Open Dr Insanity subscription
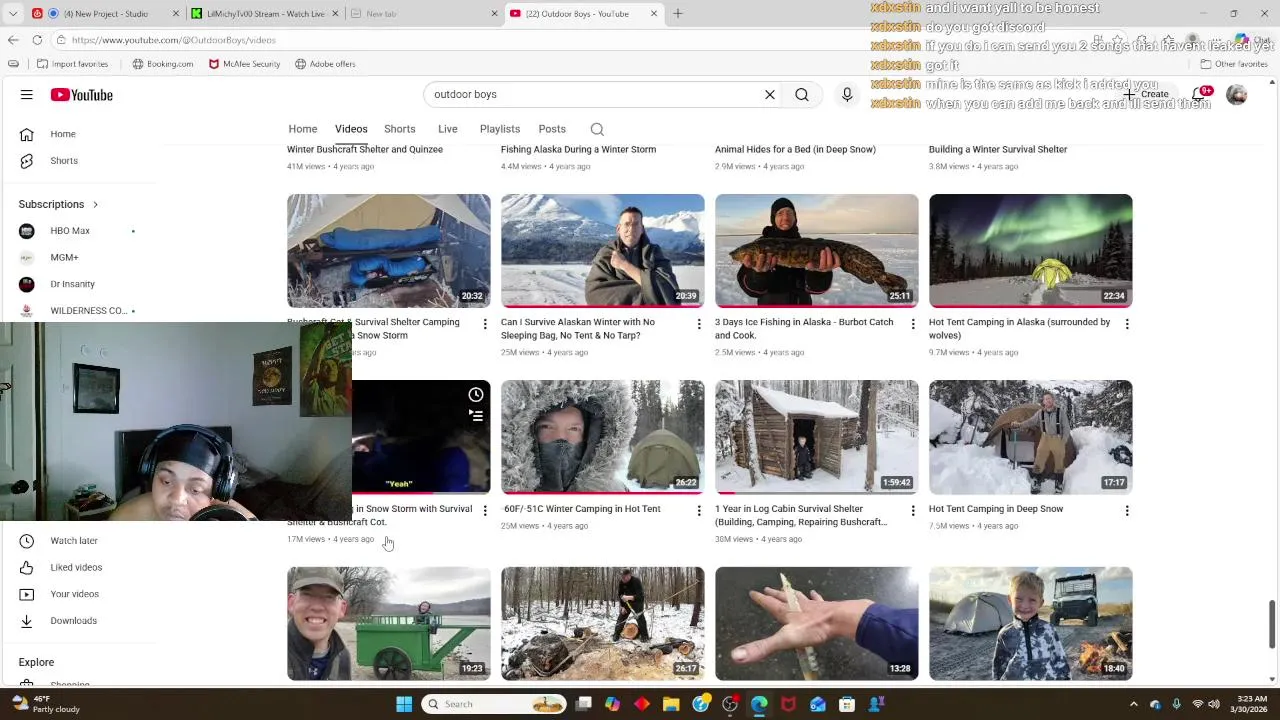 [72, 284]
